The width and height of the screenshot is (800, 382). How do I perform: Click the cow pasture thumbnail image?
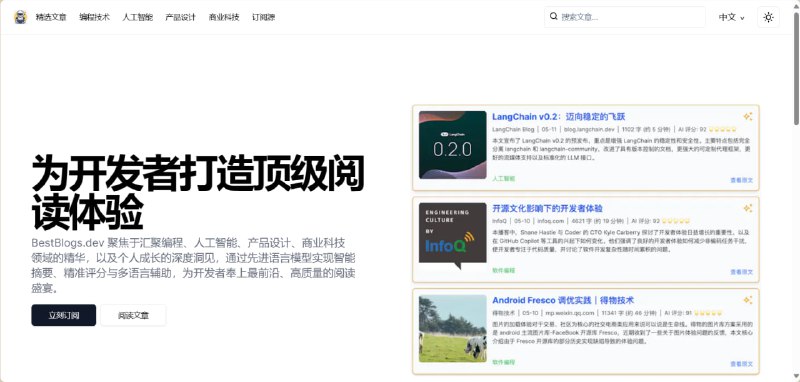coord(453,328)
